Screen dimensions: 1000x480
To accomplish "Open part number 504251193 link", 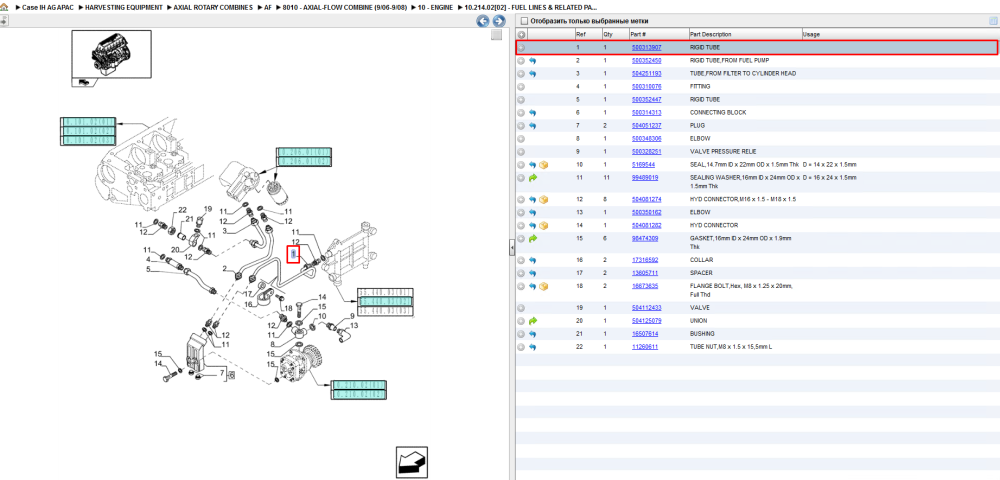I will pyautogui.click(x=646, y=74).
